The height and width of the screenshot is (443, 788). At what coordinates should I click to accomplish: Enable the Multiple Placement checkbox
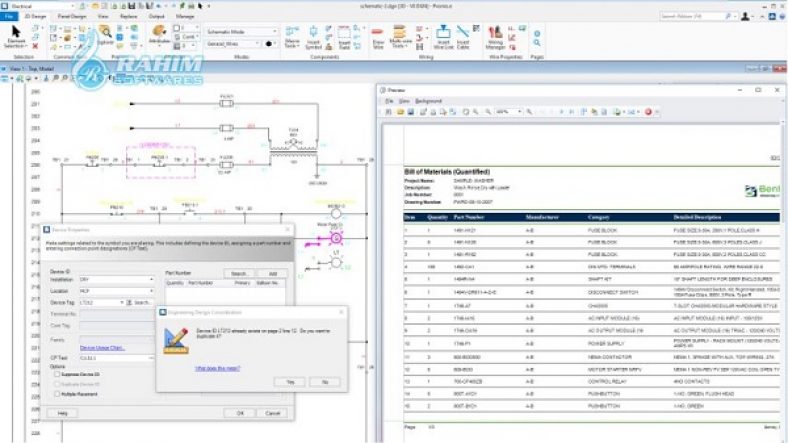pos(56,393)
